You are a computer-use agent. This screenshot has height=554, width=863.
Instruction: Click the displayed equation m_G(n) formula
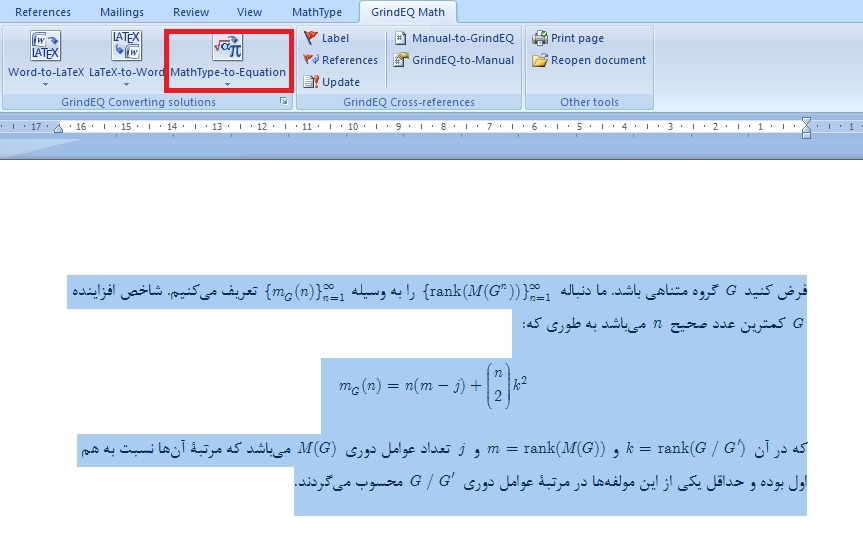pos(433,385)
